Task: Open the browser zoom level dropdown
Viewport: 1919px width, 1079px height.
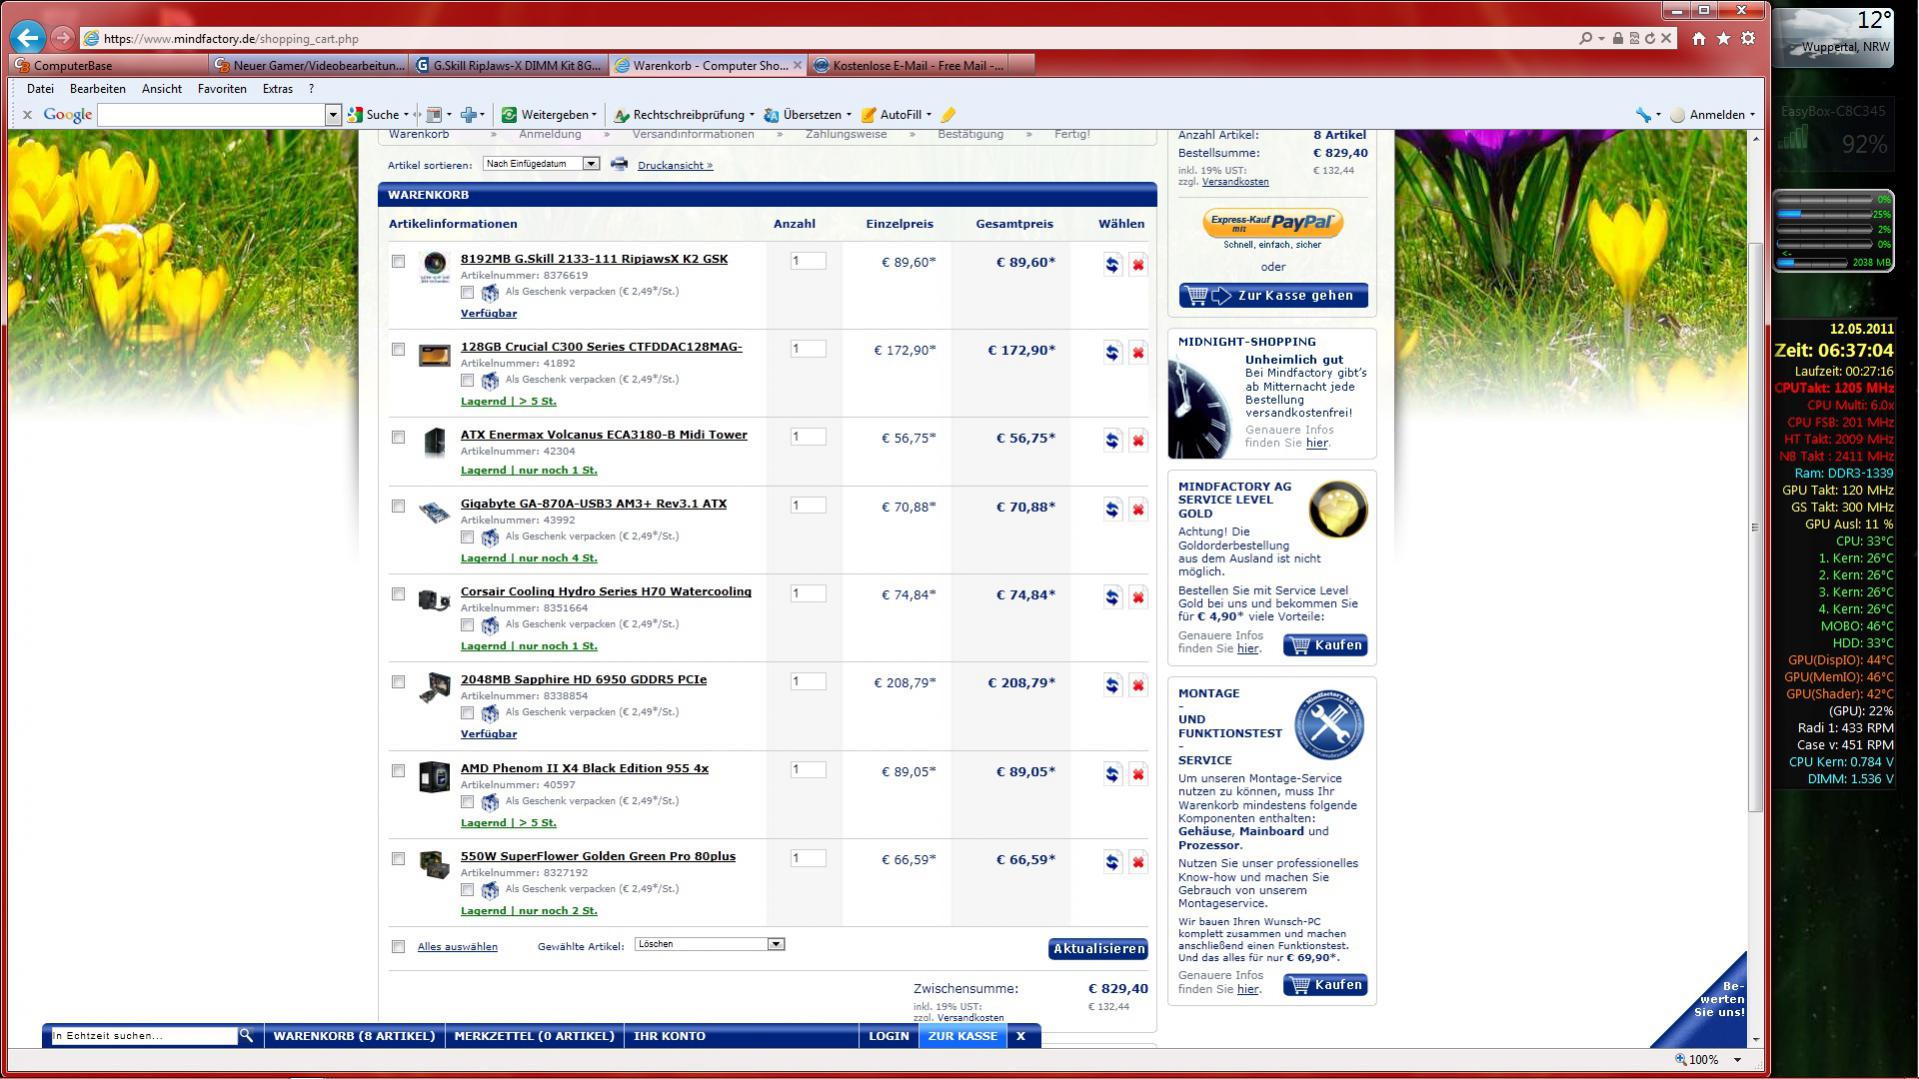Action: click(1737, 1060)
